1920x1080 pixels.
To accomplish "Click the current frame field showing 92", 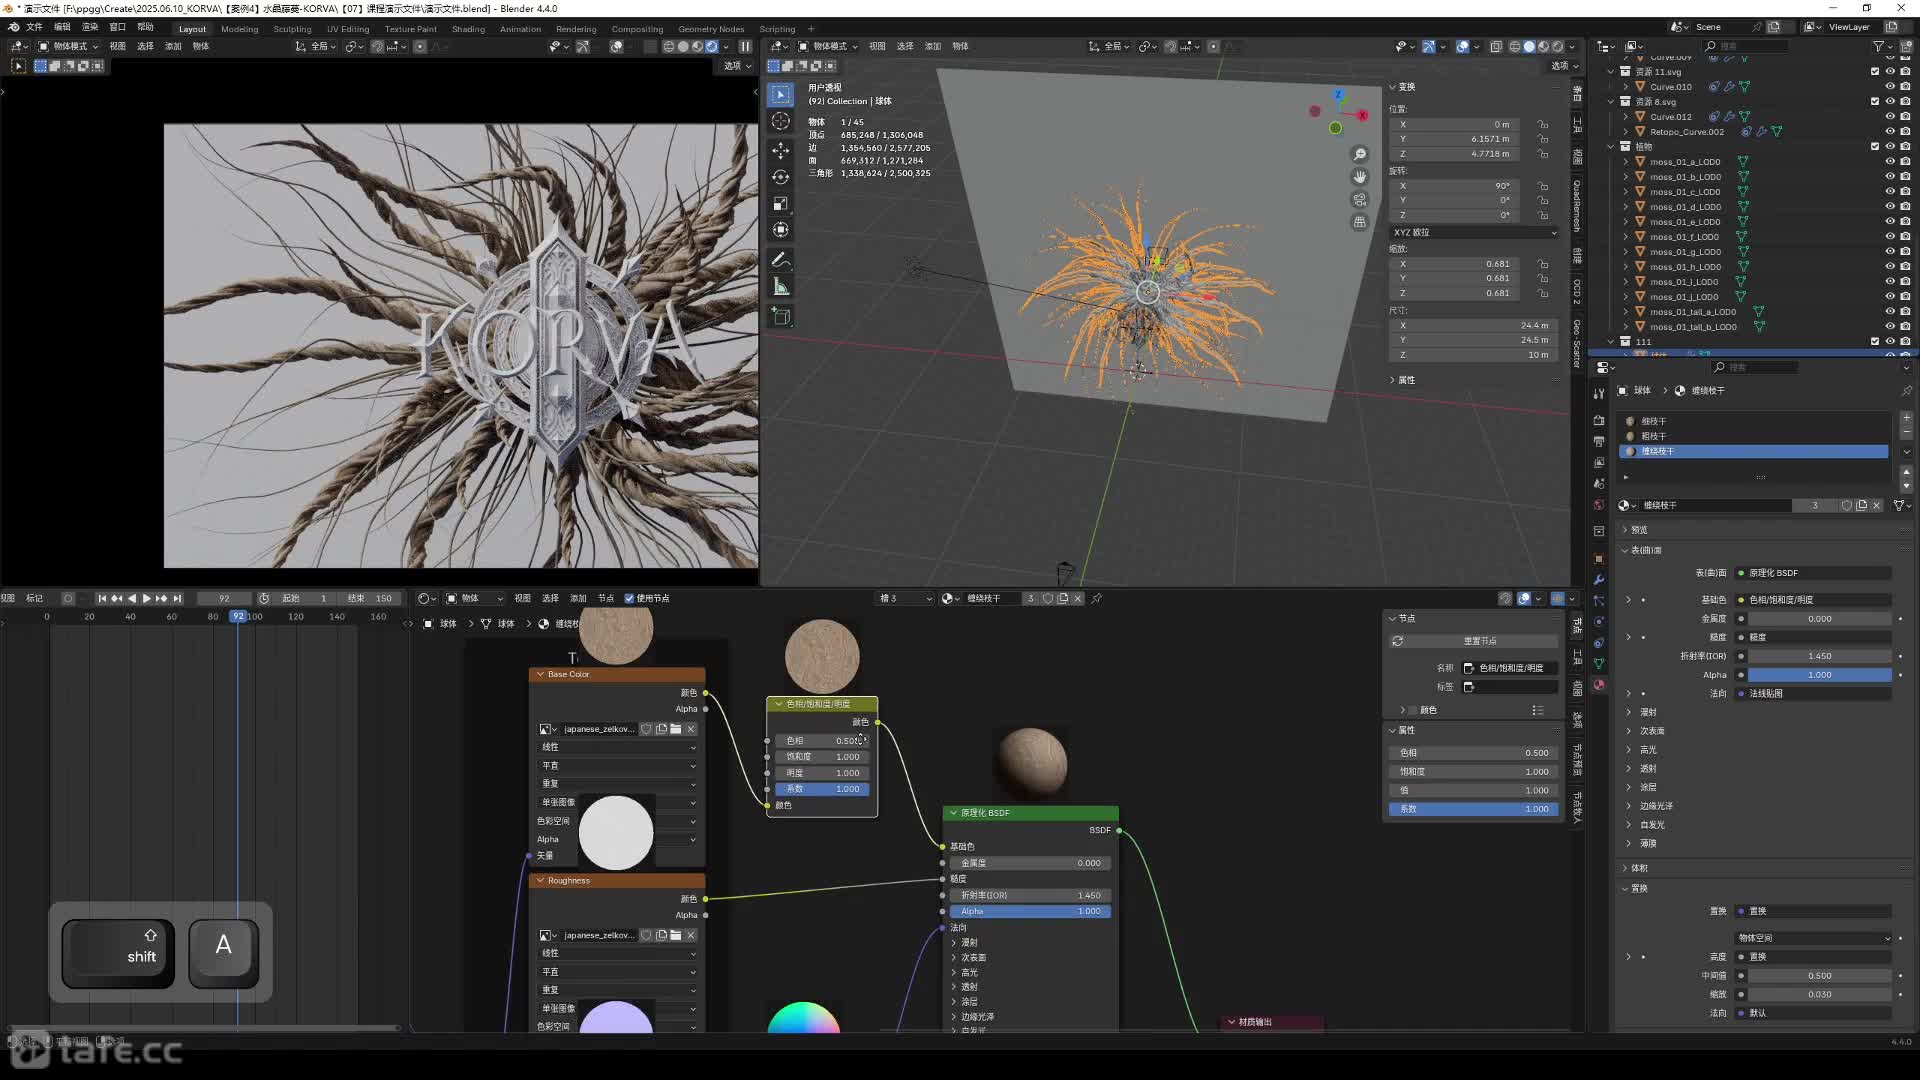I will click(224, 598).
